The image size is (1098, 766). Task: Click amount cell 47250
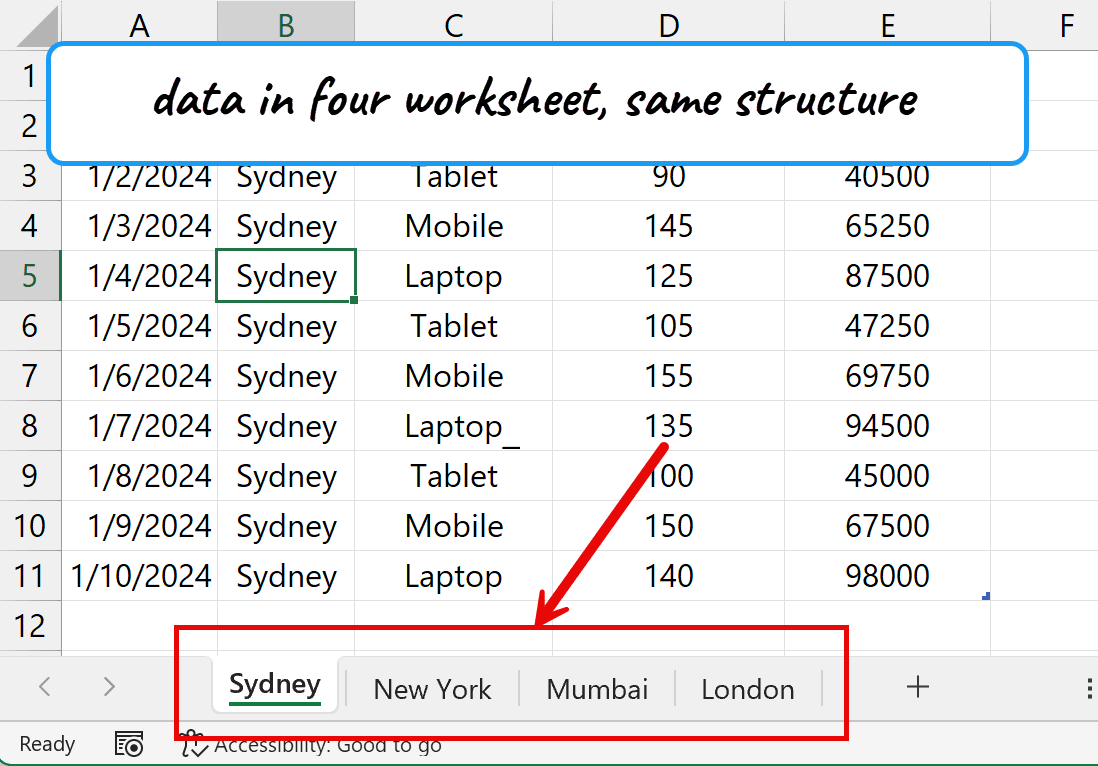pos(887,326)
